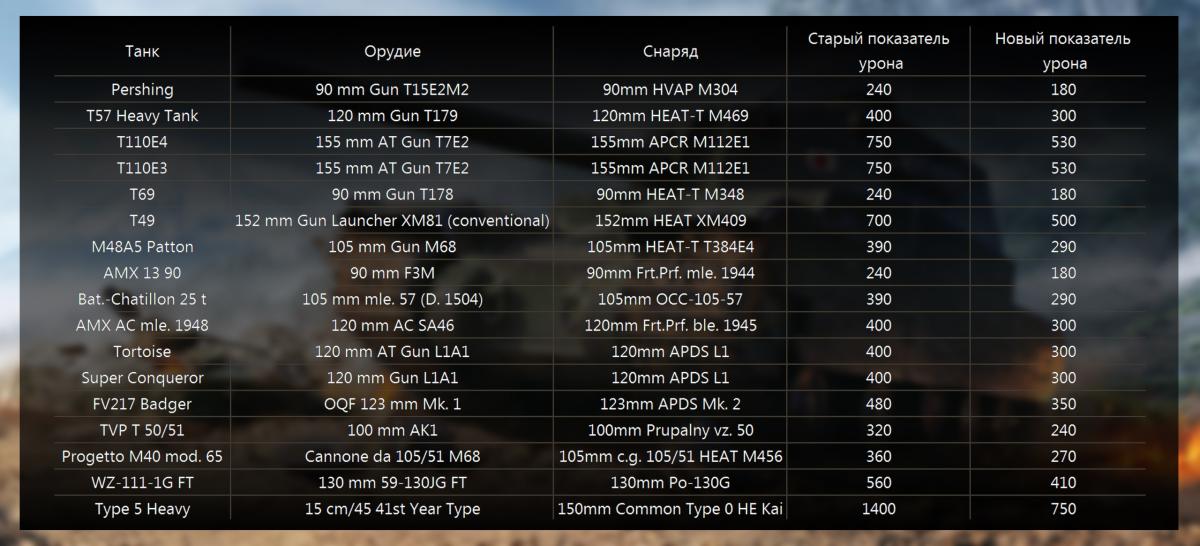The height and width of the screenshot is (546, 1200).
Task: Click "155 mm AT Gun T7E2" in T110E4 row
Action: pos(392,141)
